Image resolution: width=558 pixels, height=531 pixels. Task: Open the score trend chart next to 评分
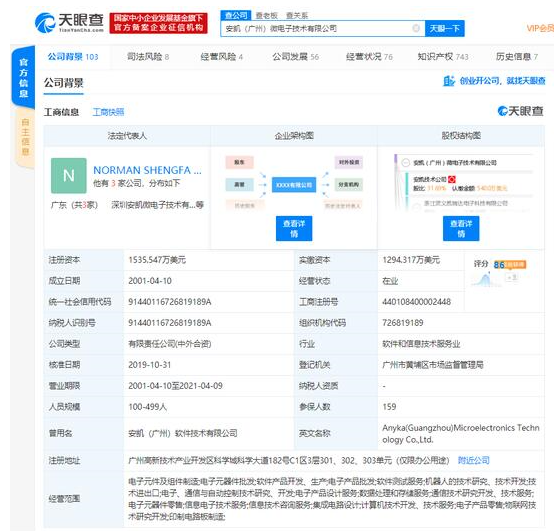[485, 279]
